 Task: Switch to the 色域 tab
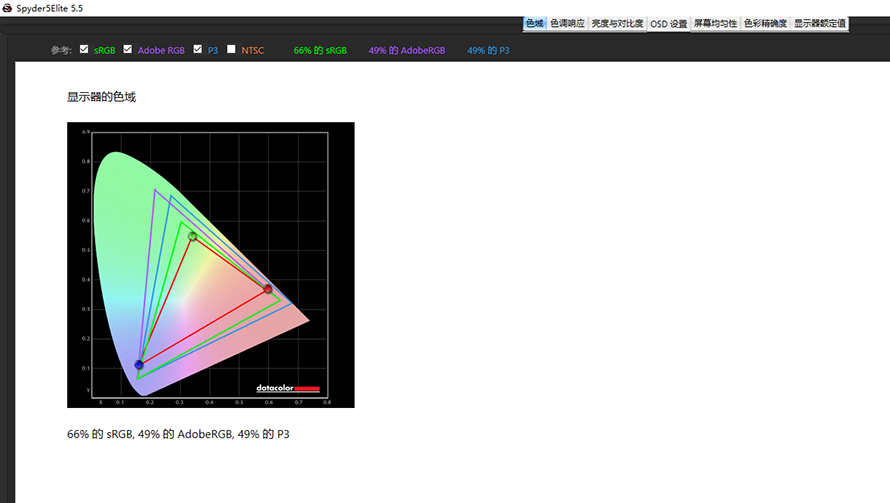pos(535,23)
